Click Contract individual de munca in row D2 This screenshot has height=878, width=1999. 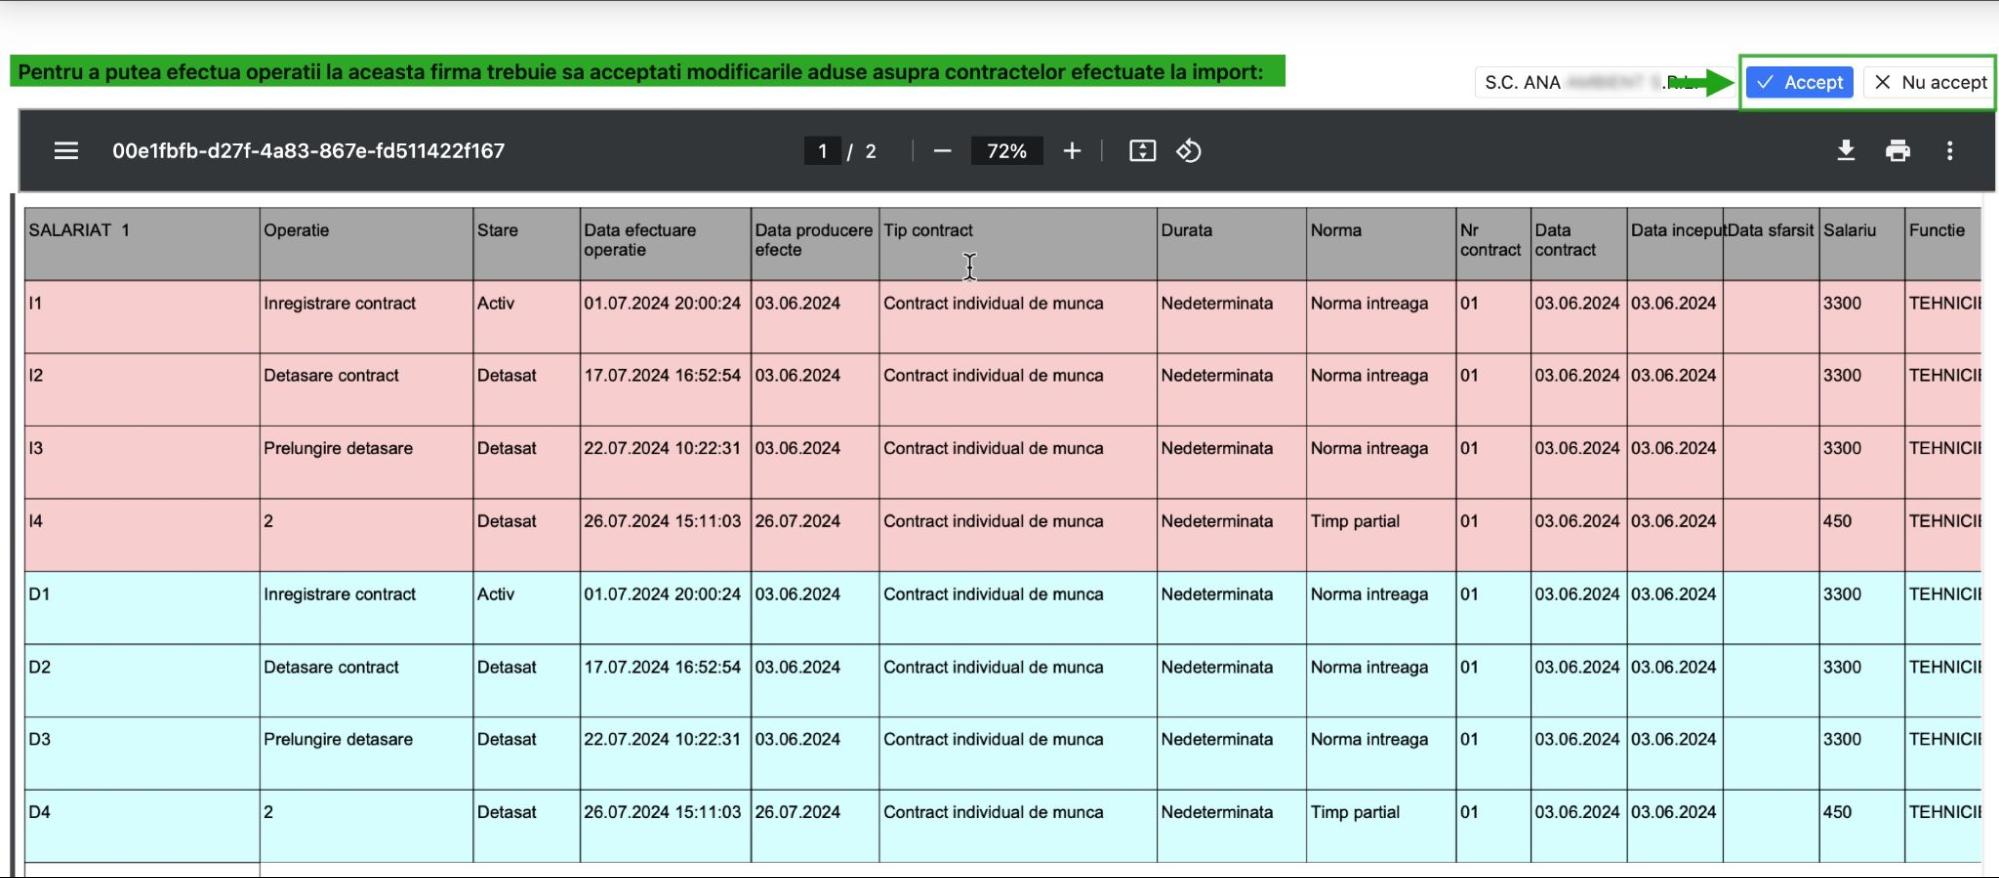click(x=993, y=667)
